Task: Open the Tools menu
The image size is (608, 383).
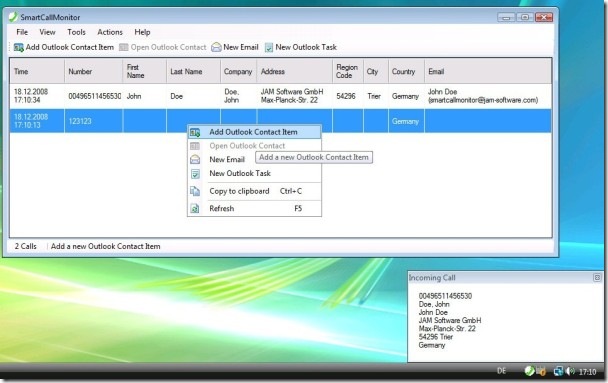Action: (76, 32)
